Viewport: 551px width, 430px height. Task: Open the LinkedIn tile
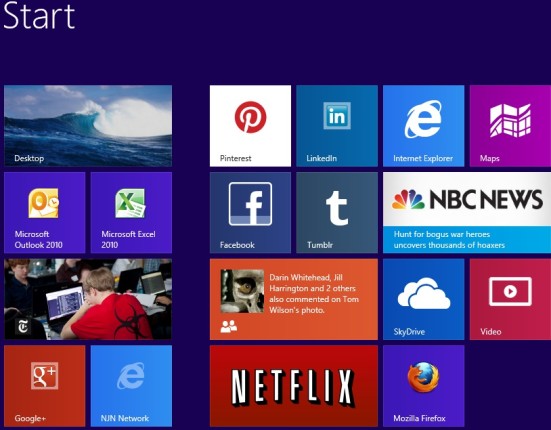(x=337, y=126)
